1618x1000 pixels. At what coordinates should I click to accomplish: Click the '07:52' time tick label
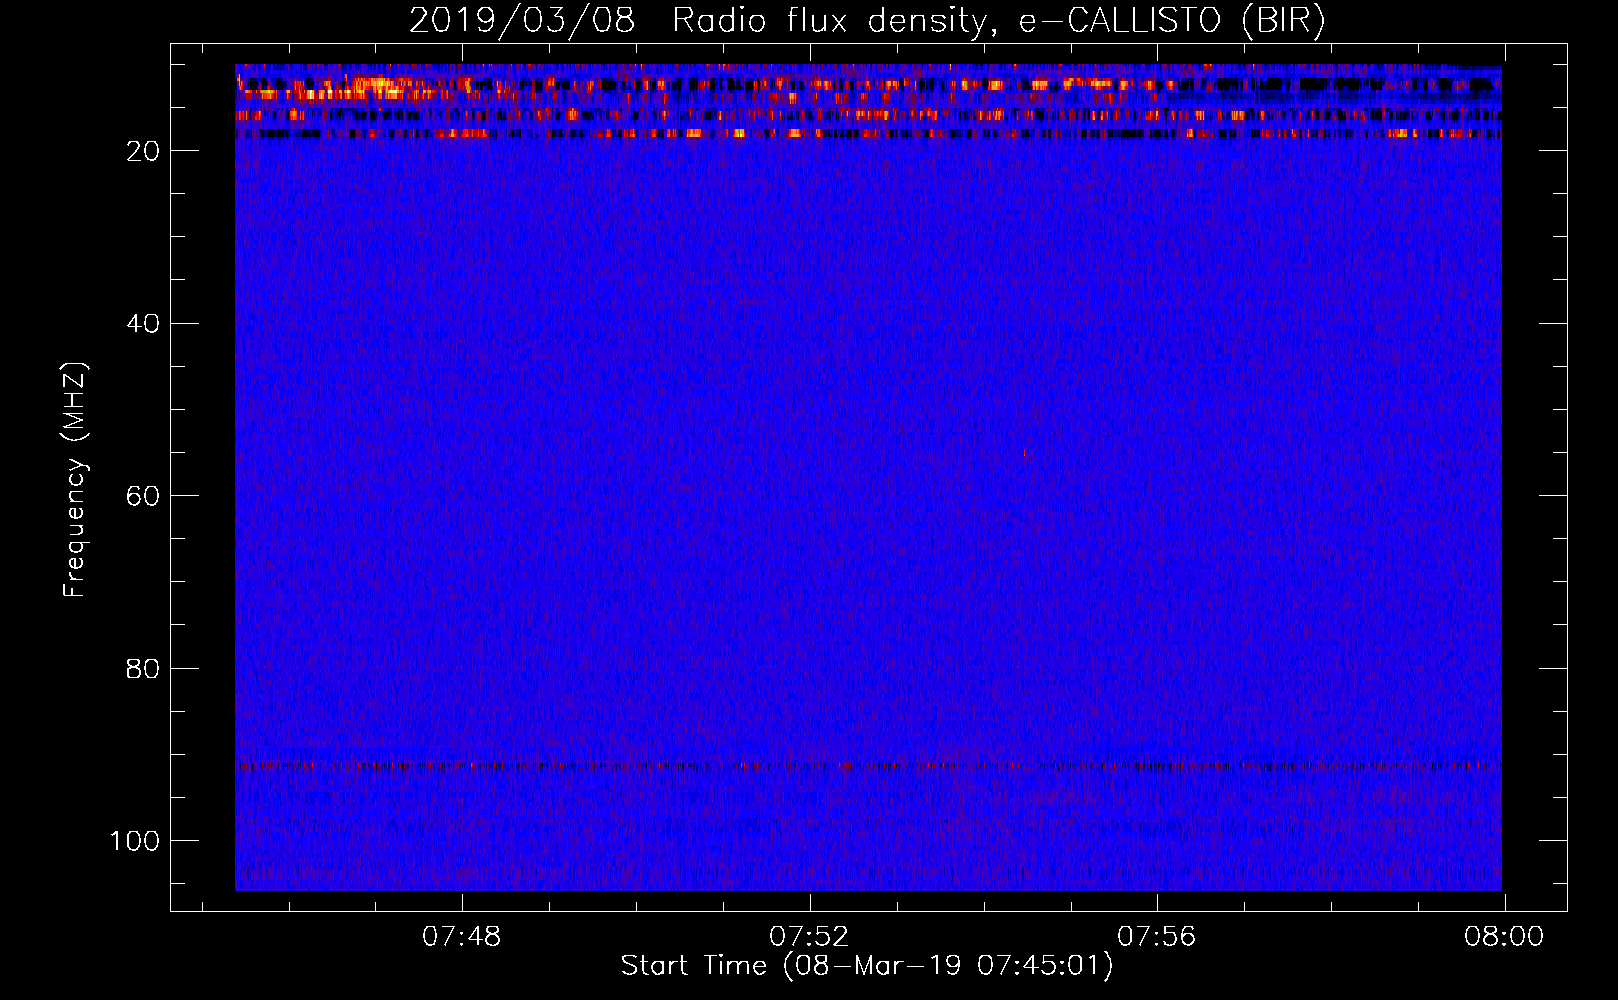(809, 937)
